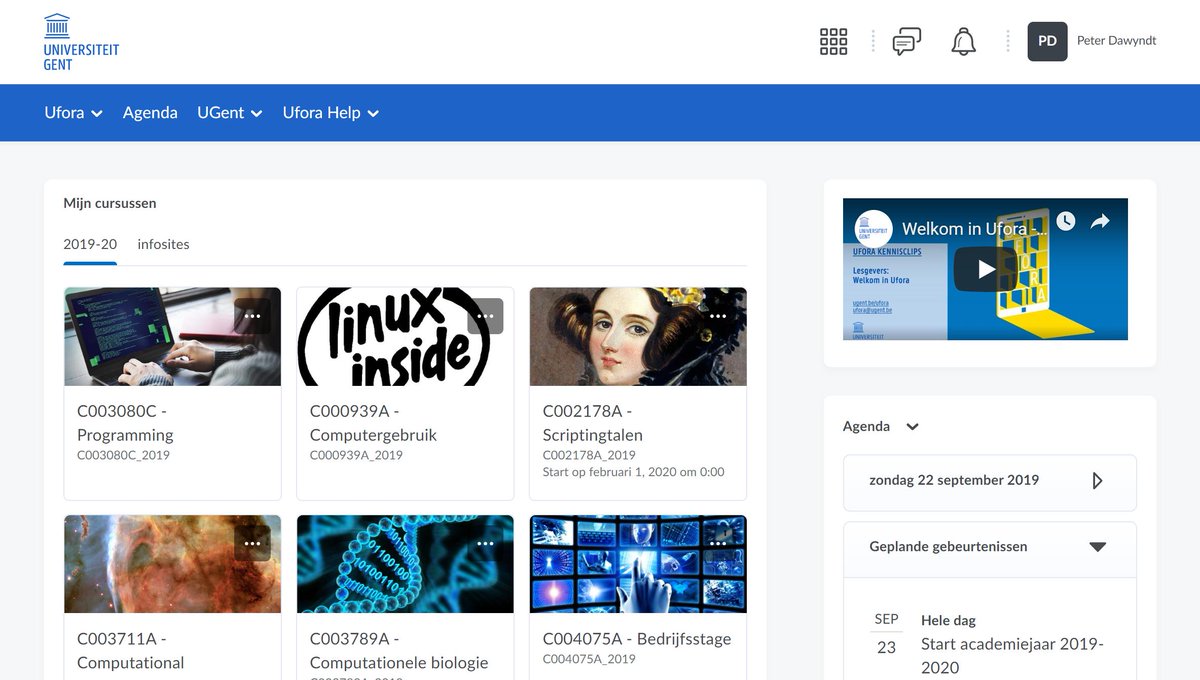The width and height of the screenshot is (1200, 680).
Task: Click the Hele dag label
Action: [x=948, y=621]
